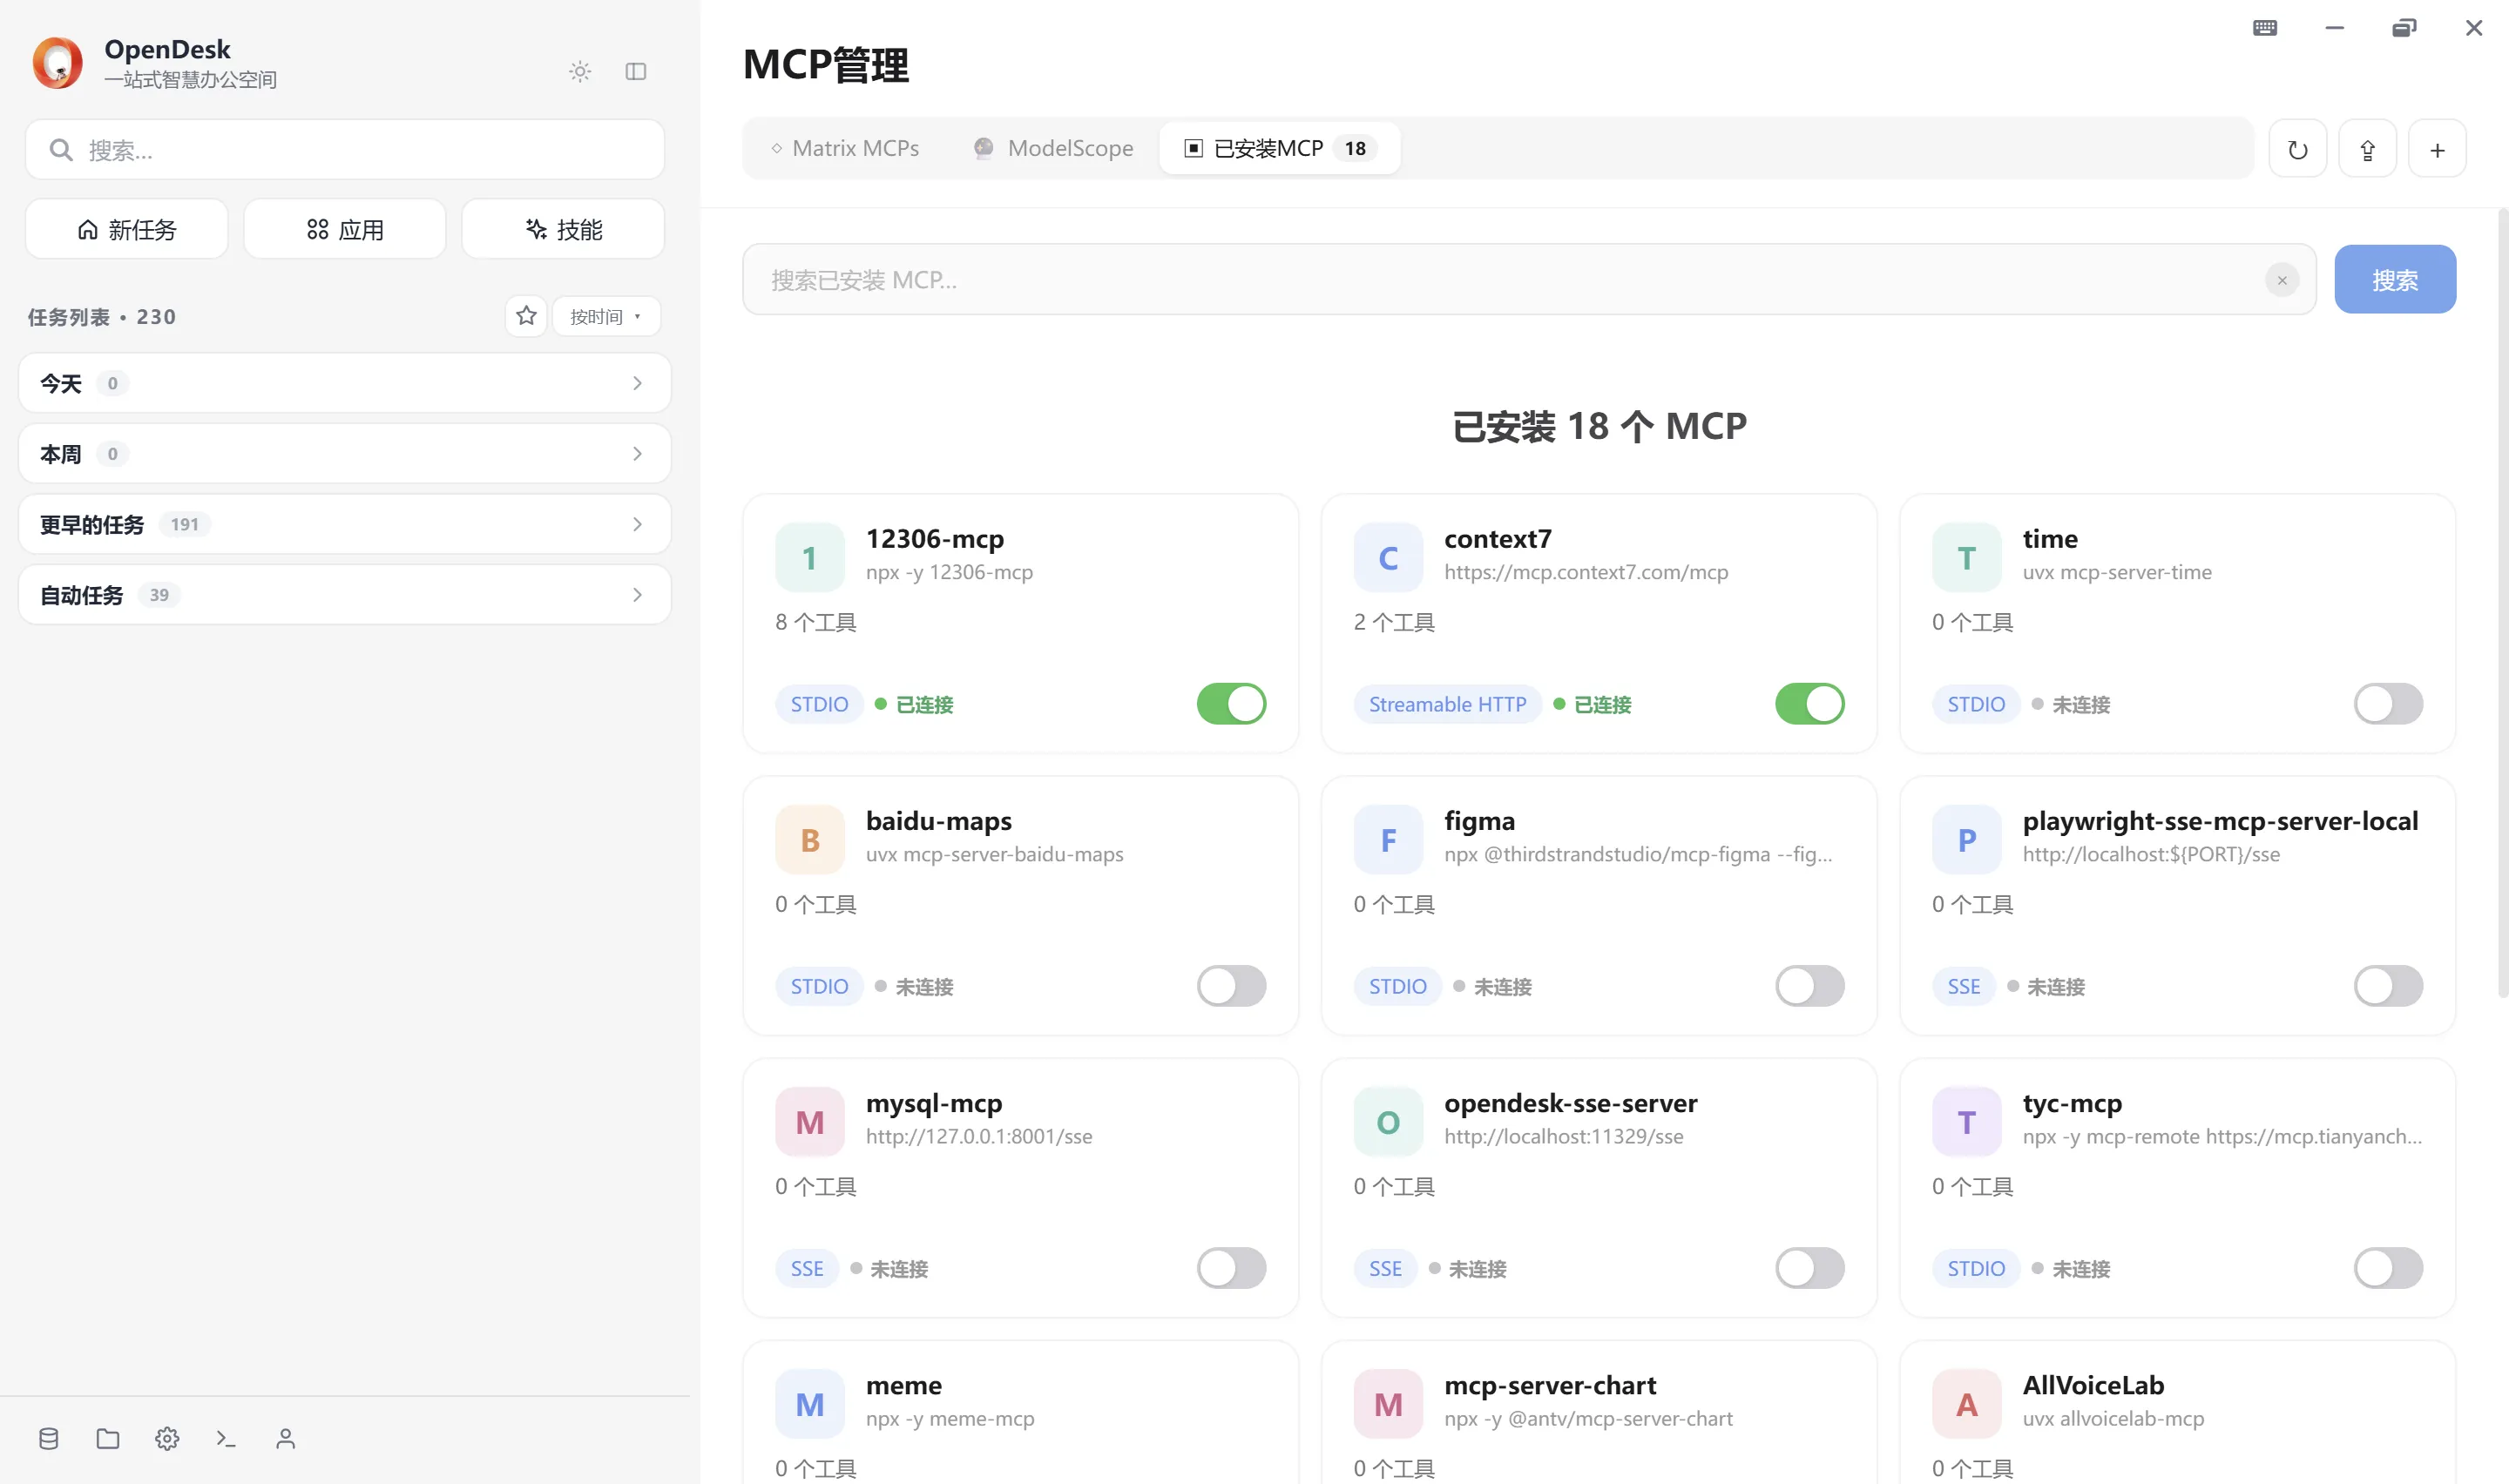Click the sidebar 搜索 input field

click(x=345, y=150)
